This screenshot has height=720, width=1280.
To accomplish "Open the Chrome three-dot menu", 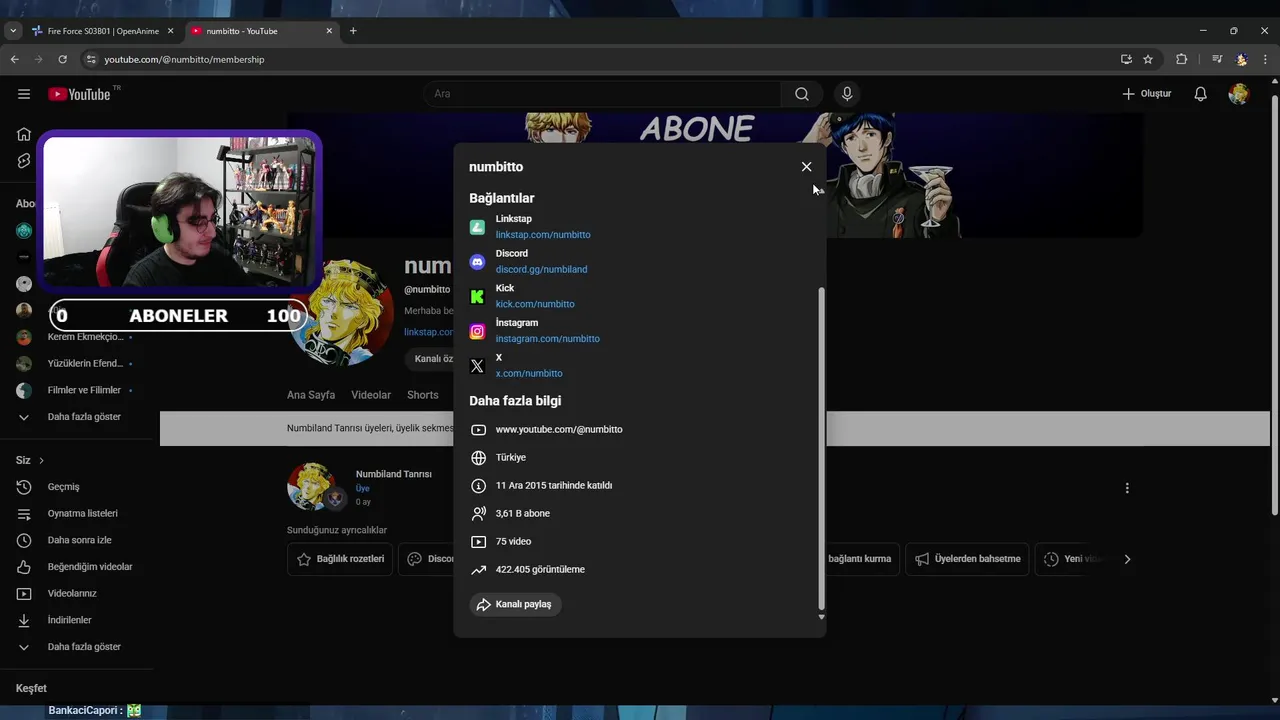I will [x=1266, y=60].
